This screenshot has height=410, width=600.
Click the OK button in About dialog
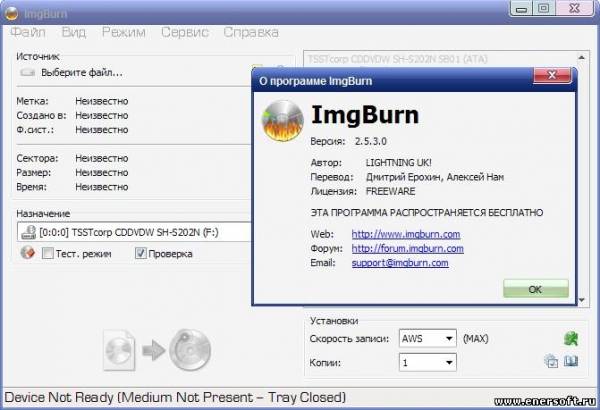click(x=535, y=289)
